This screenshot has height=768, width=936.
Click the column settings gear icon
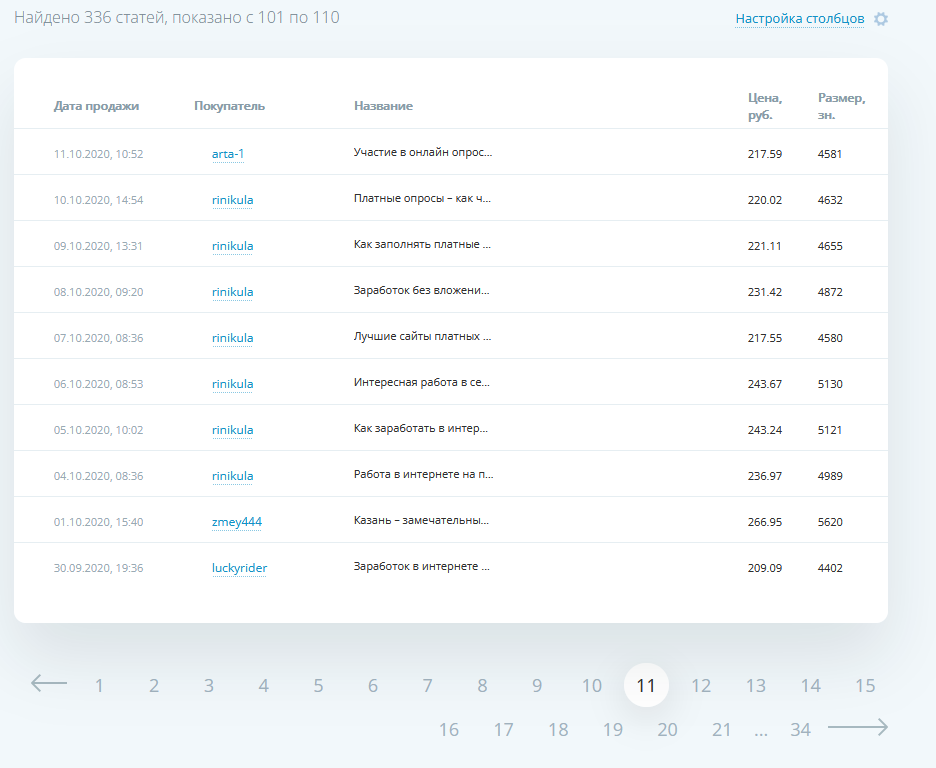pyautogui.click(x=880, y=19)
